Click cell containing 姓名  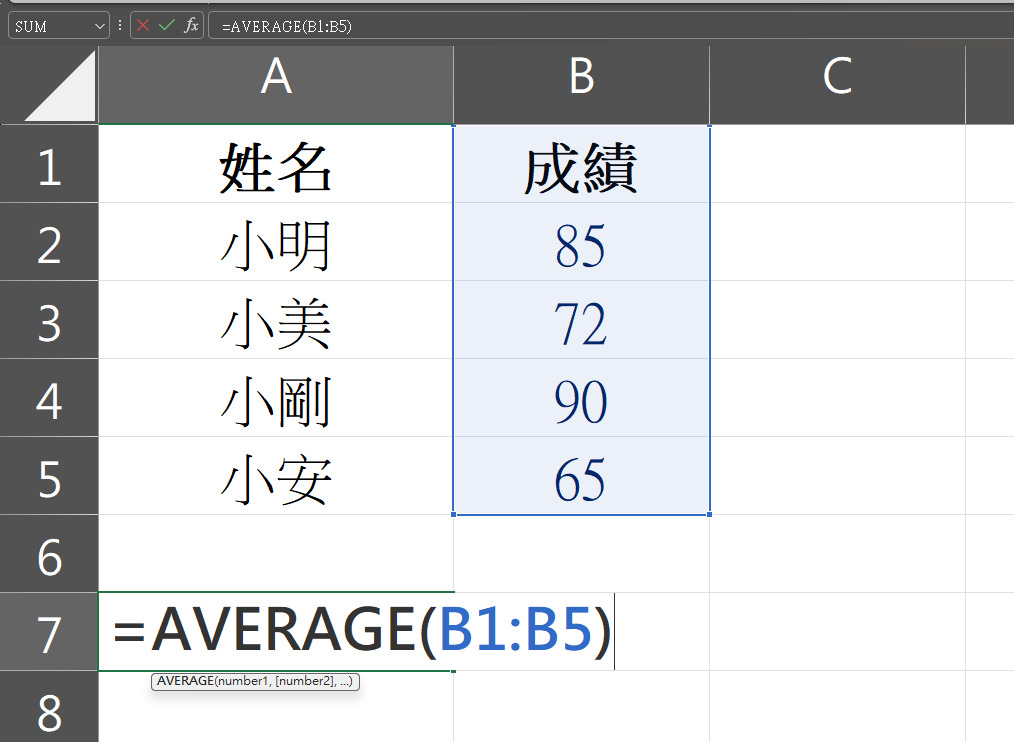[x=276, y=164]
